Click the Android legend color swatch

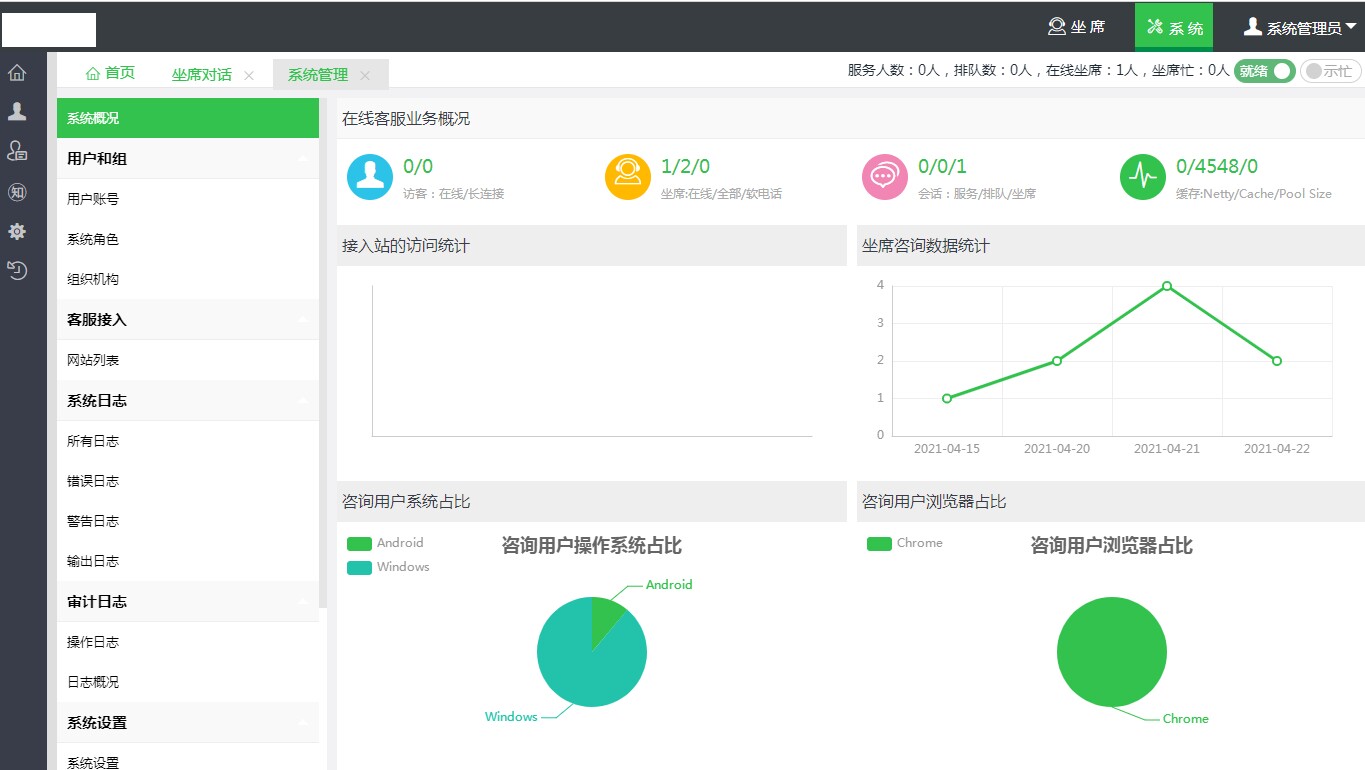[359, 544]
